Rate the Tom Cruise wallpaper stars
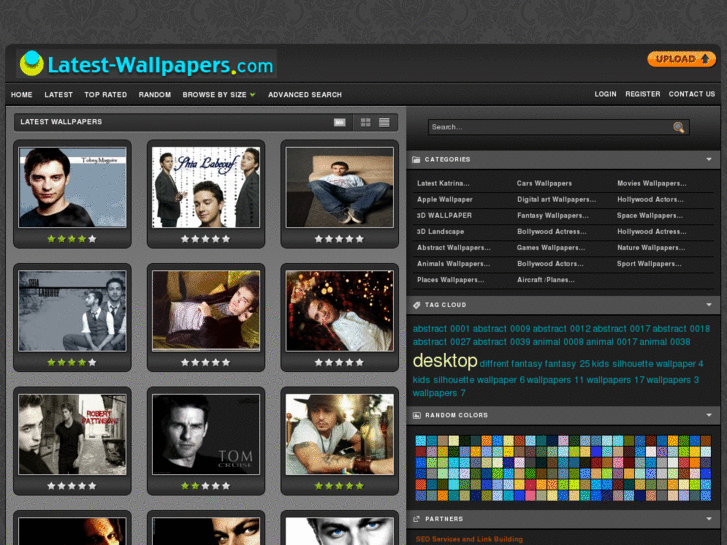The height and width of the screenshot is (545, 727). coord(205,486)
